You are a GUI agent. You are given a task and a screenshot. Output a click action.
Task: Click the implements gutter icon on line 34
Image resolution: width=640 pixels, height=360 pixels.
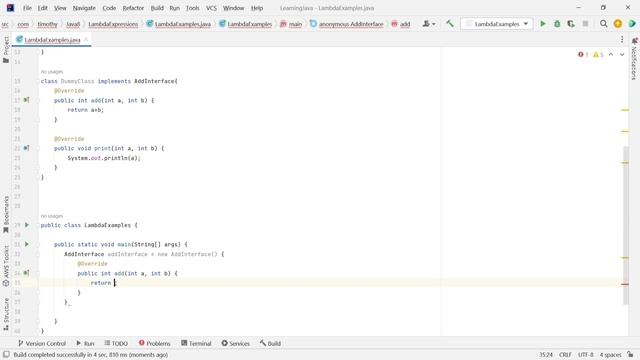[x=27, y=273]
